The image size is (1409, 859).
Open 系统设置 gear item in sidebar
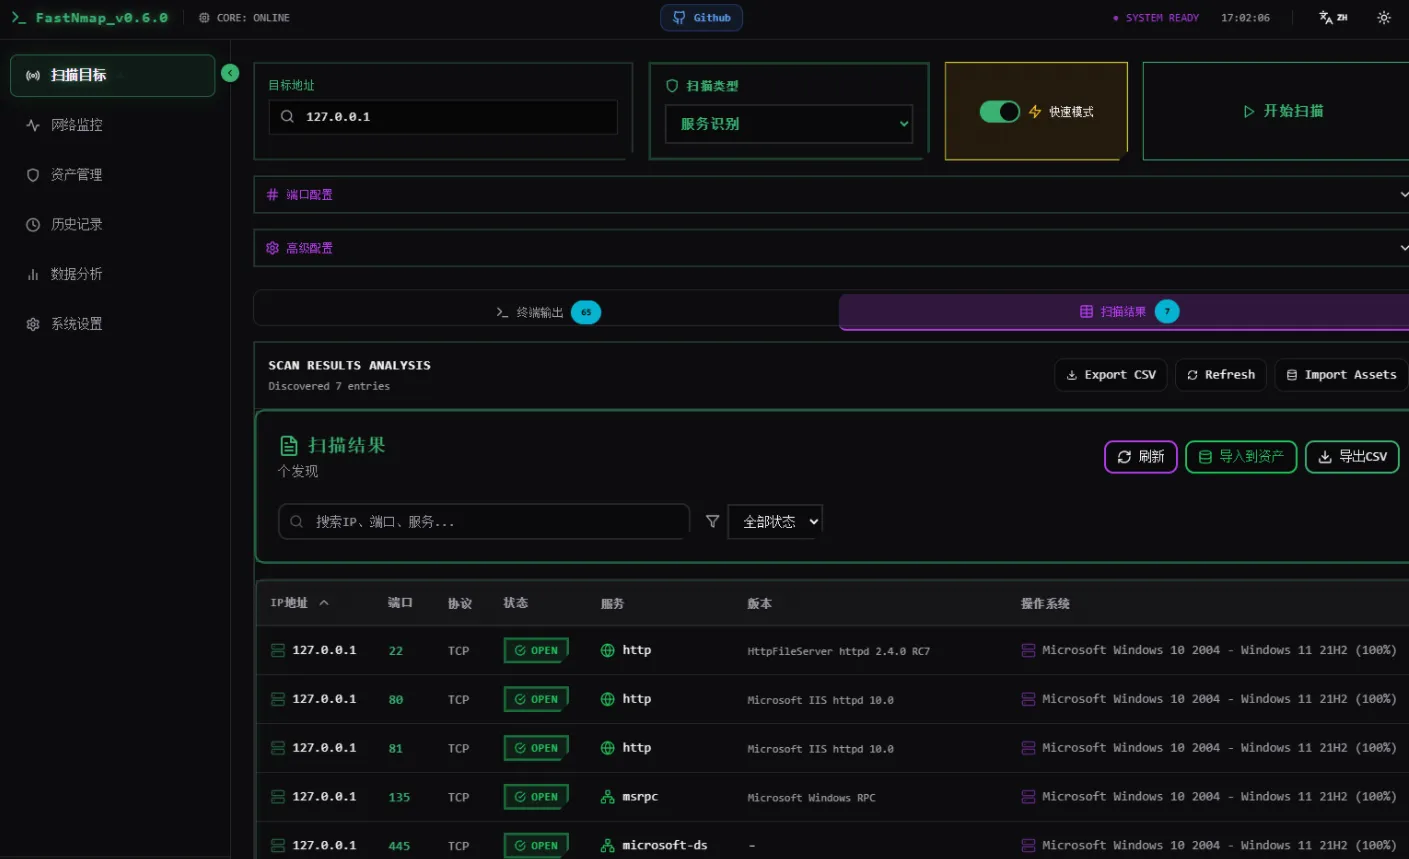[77, 324]
